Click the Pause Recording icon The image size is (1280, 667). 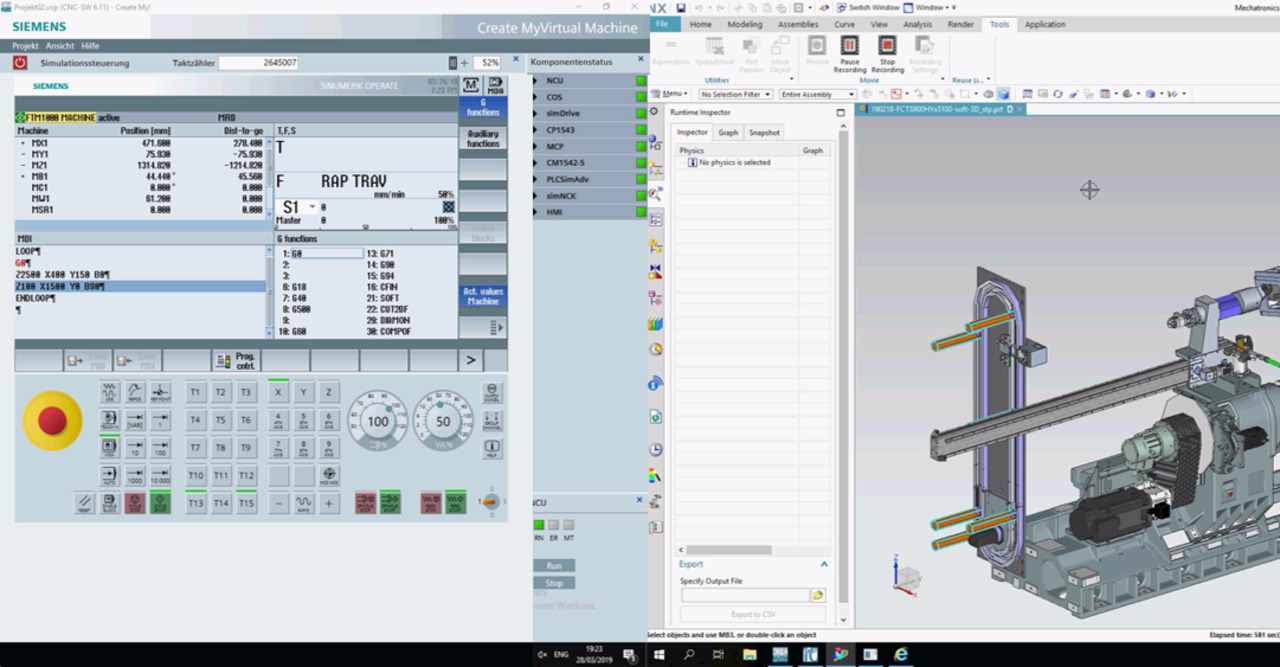click(849, 45)
